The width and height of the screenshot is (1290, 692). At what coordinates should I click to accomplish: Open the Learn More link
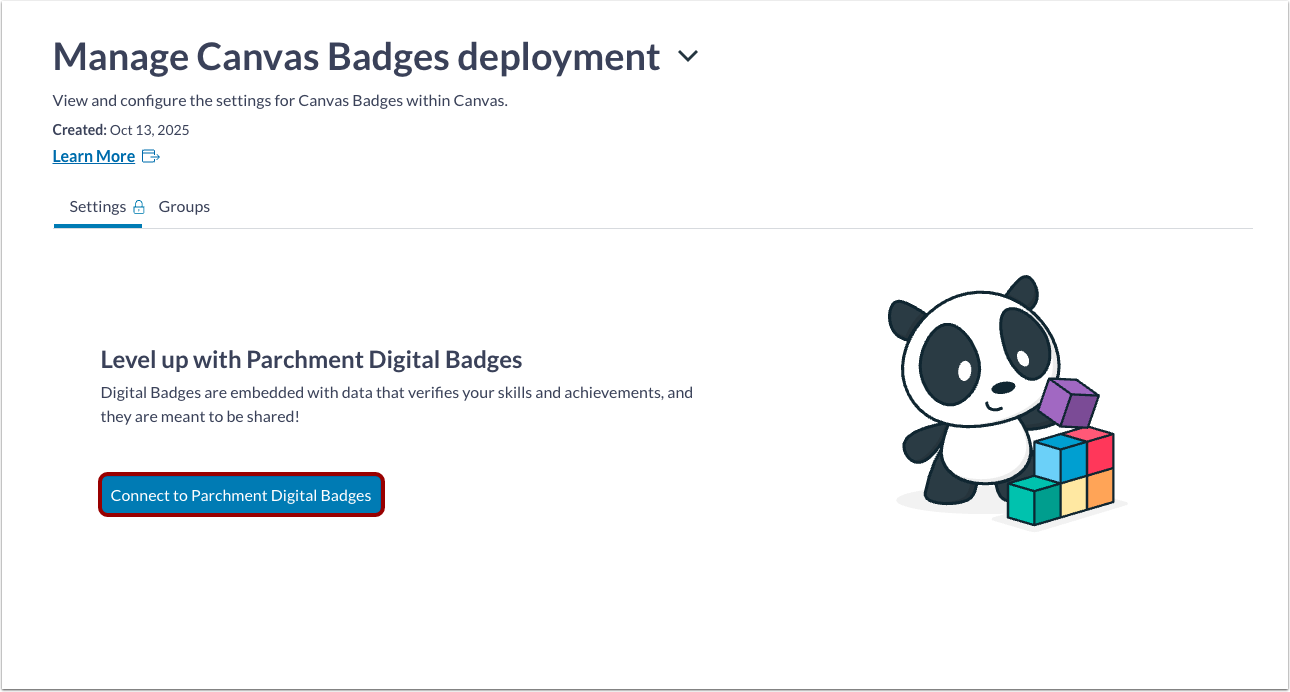click(x=93, y=156)
